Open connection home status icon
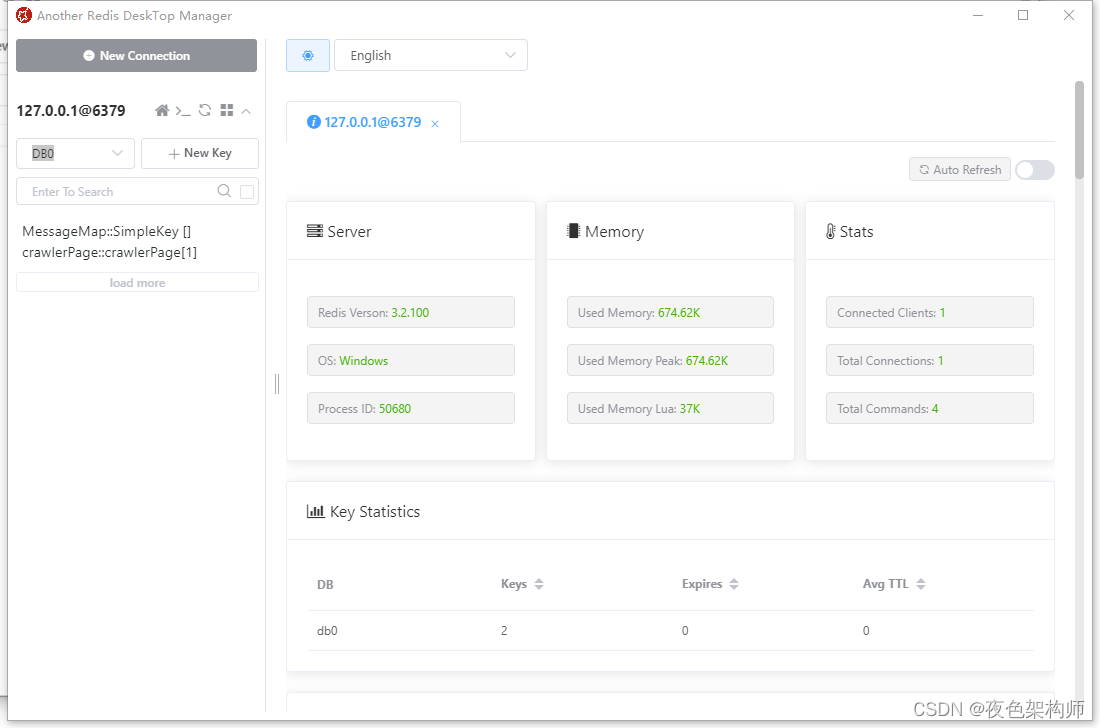This screenshot has width=1100, height=728. click(162, 110)
